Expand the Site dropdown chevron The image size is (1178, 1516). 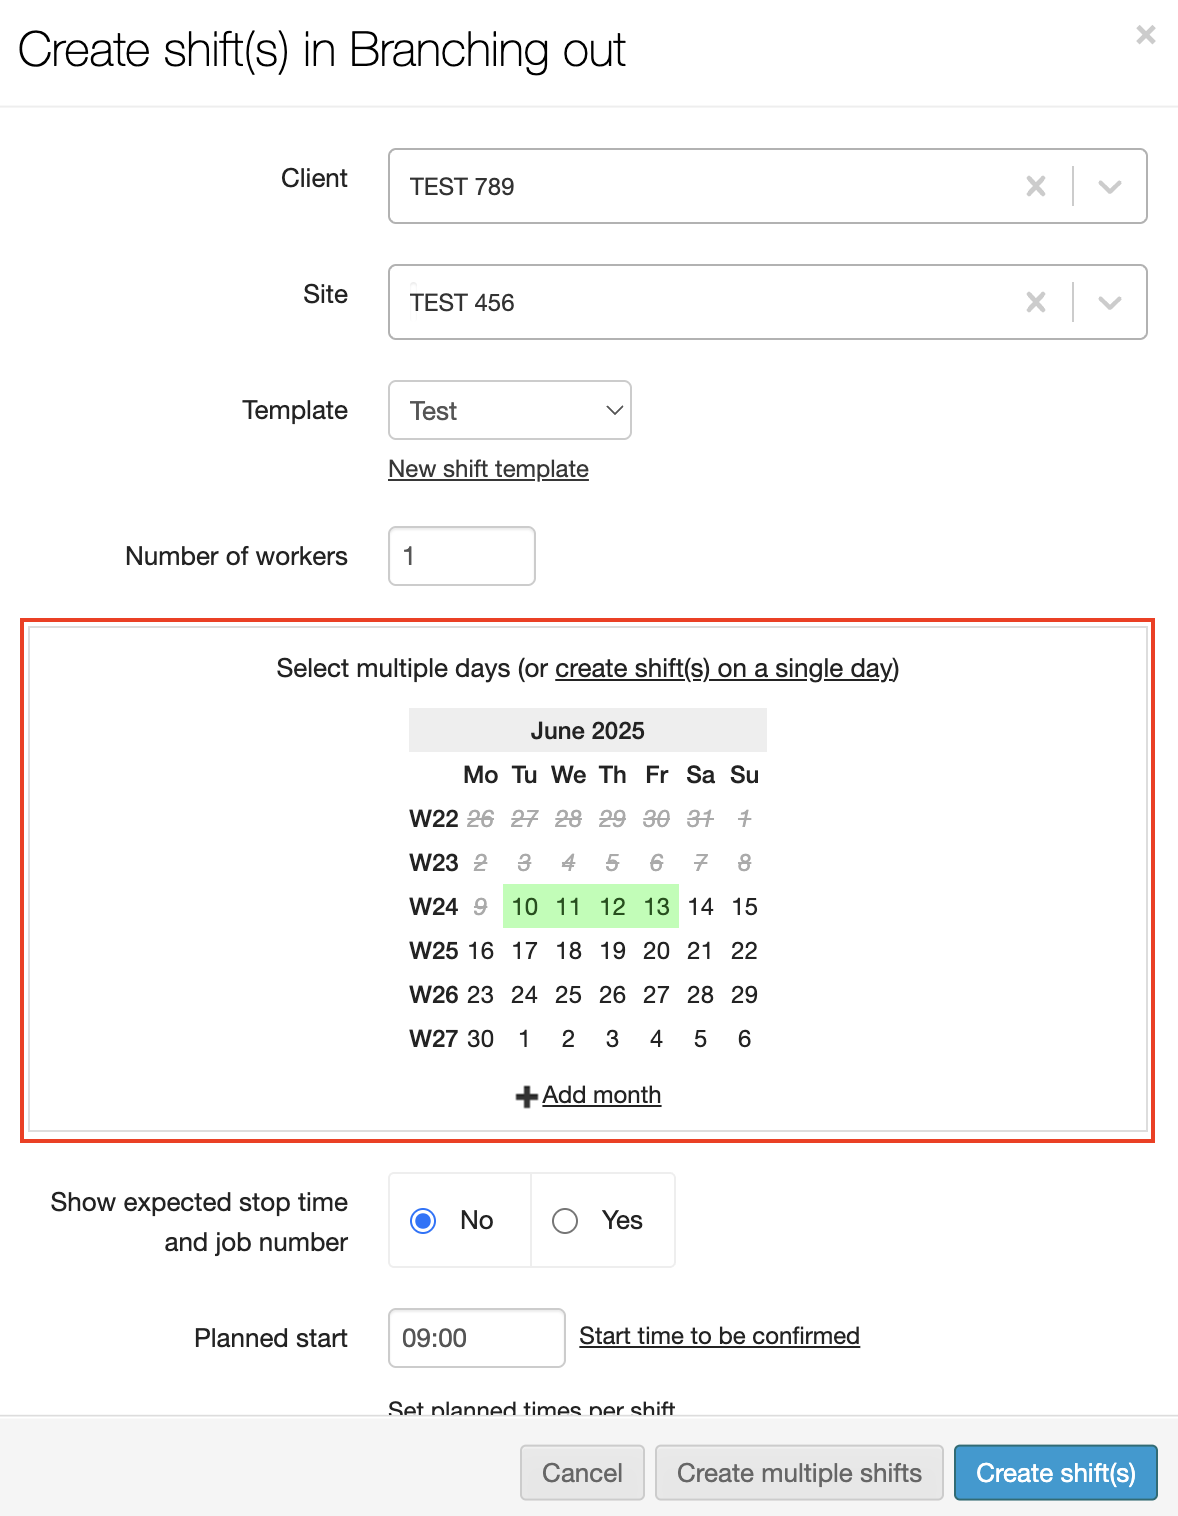click(x=1110, y=303)
